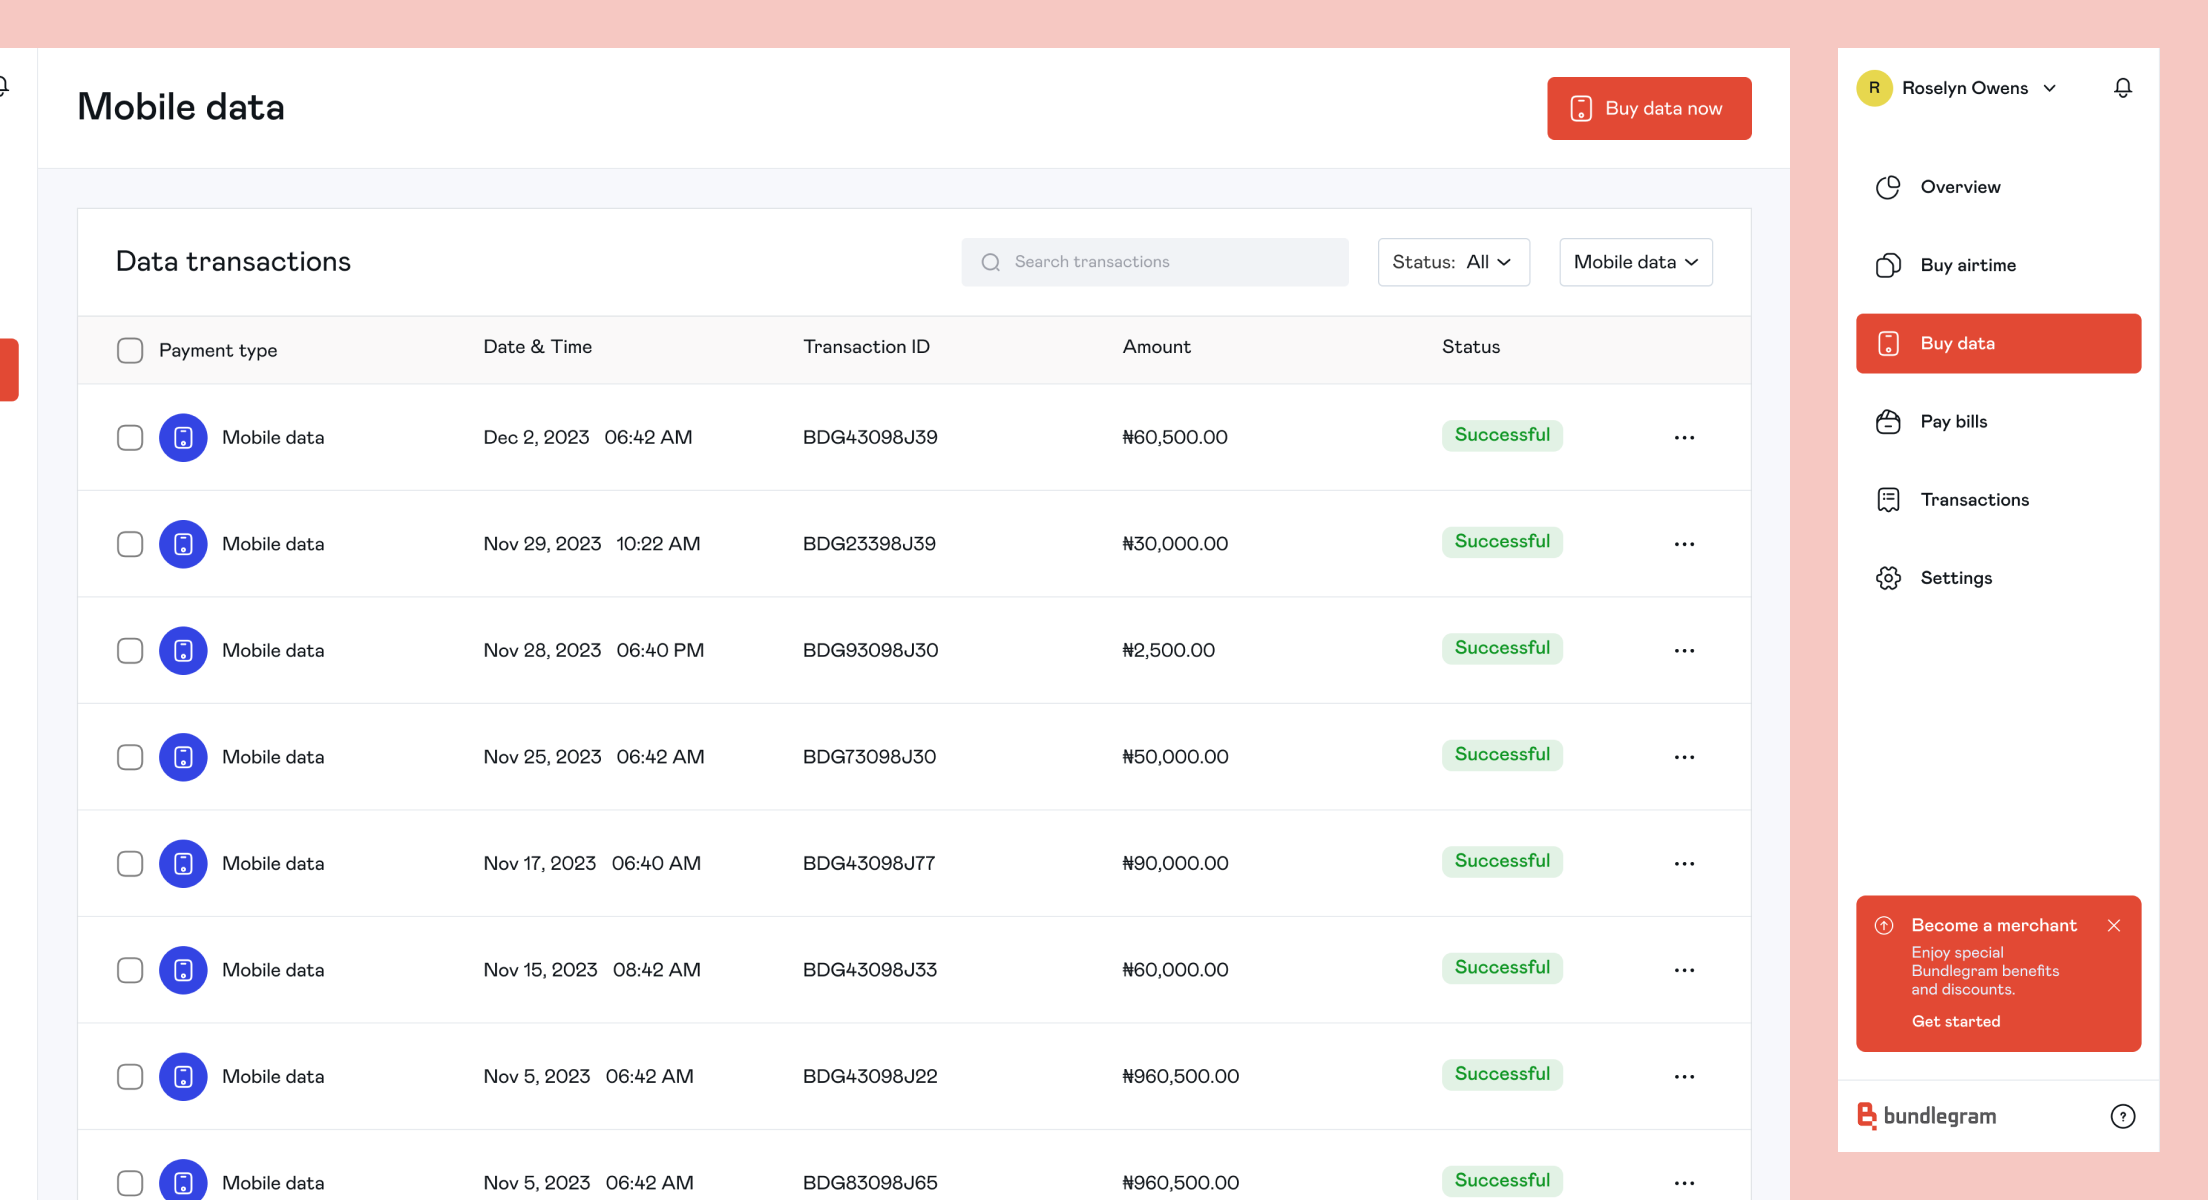
Task: Click the Buy data now button
Action: click(1649, 108)
